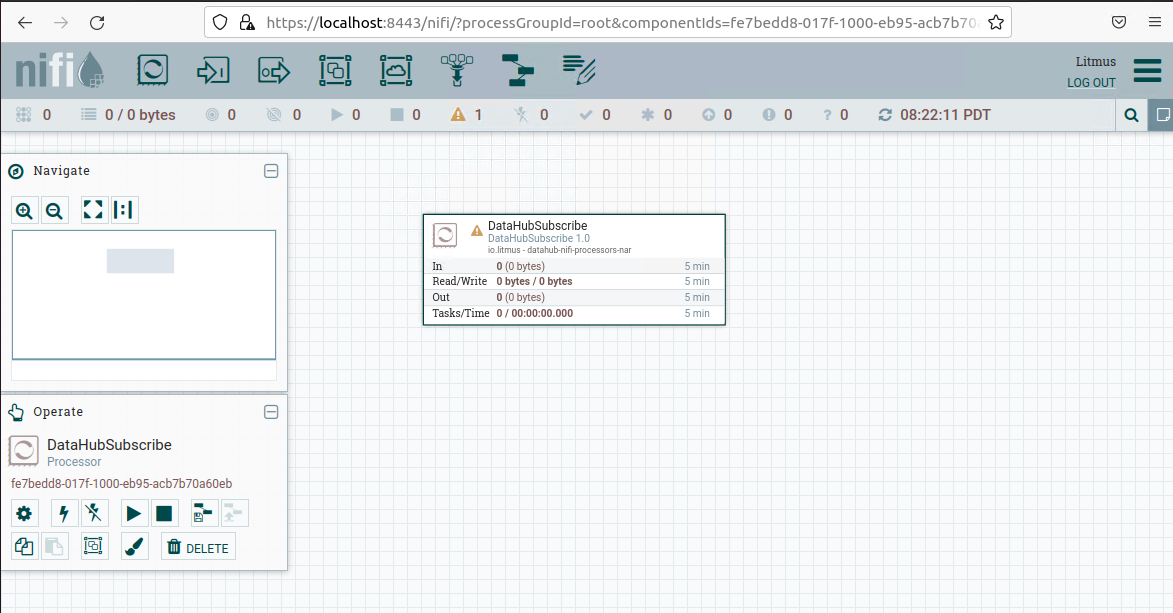Open the flow search magnifier
The image size is (1173, 613).
coord(1131,115)
